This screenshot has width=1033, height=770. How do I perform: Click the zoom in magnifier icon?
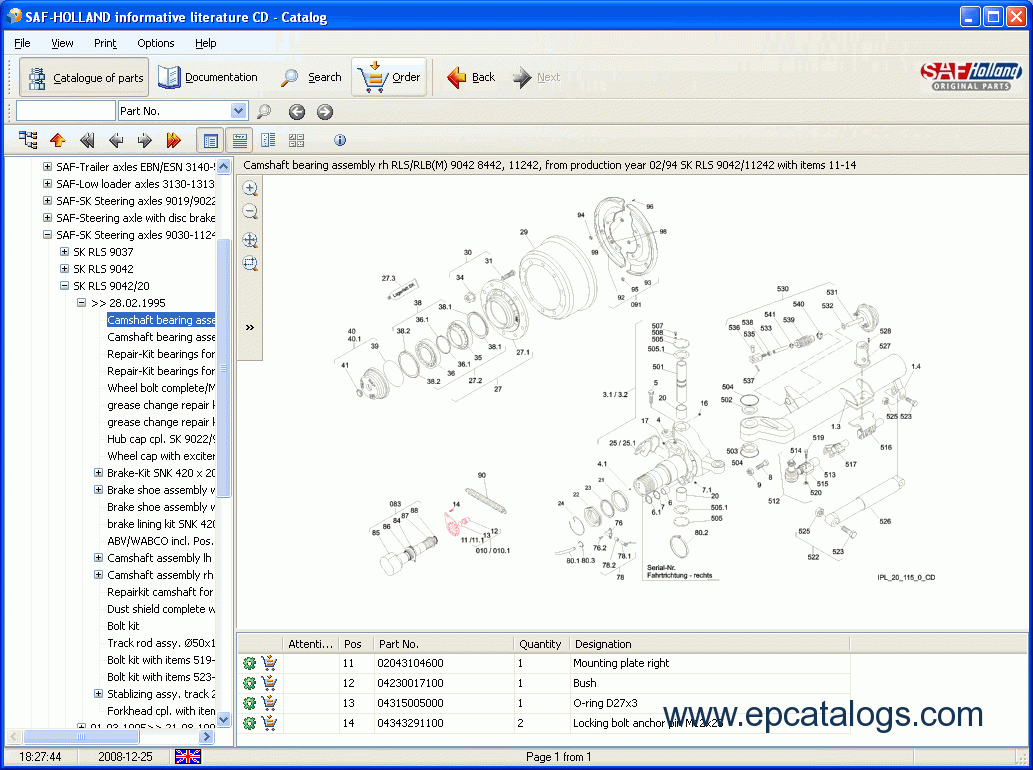(x=250, y=188)
